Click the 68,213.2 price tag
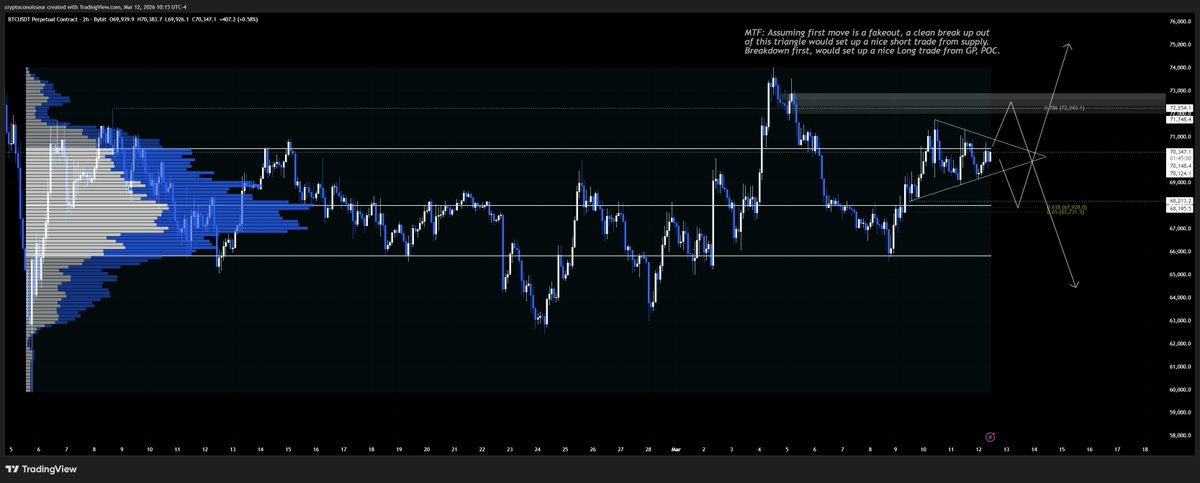Screen dimensions: 1200x483 1180,201
